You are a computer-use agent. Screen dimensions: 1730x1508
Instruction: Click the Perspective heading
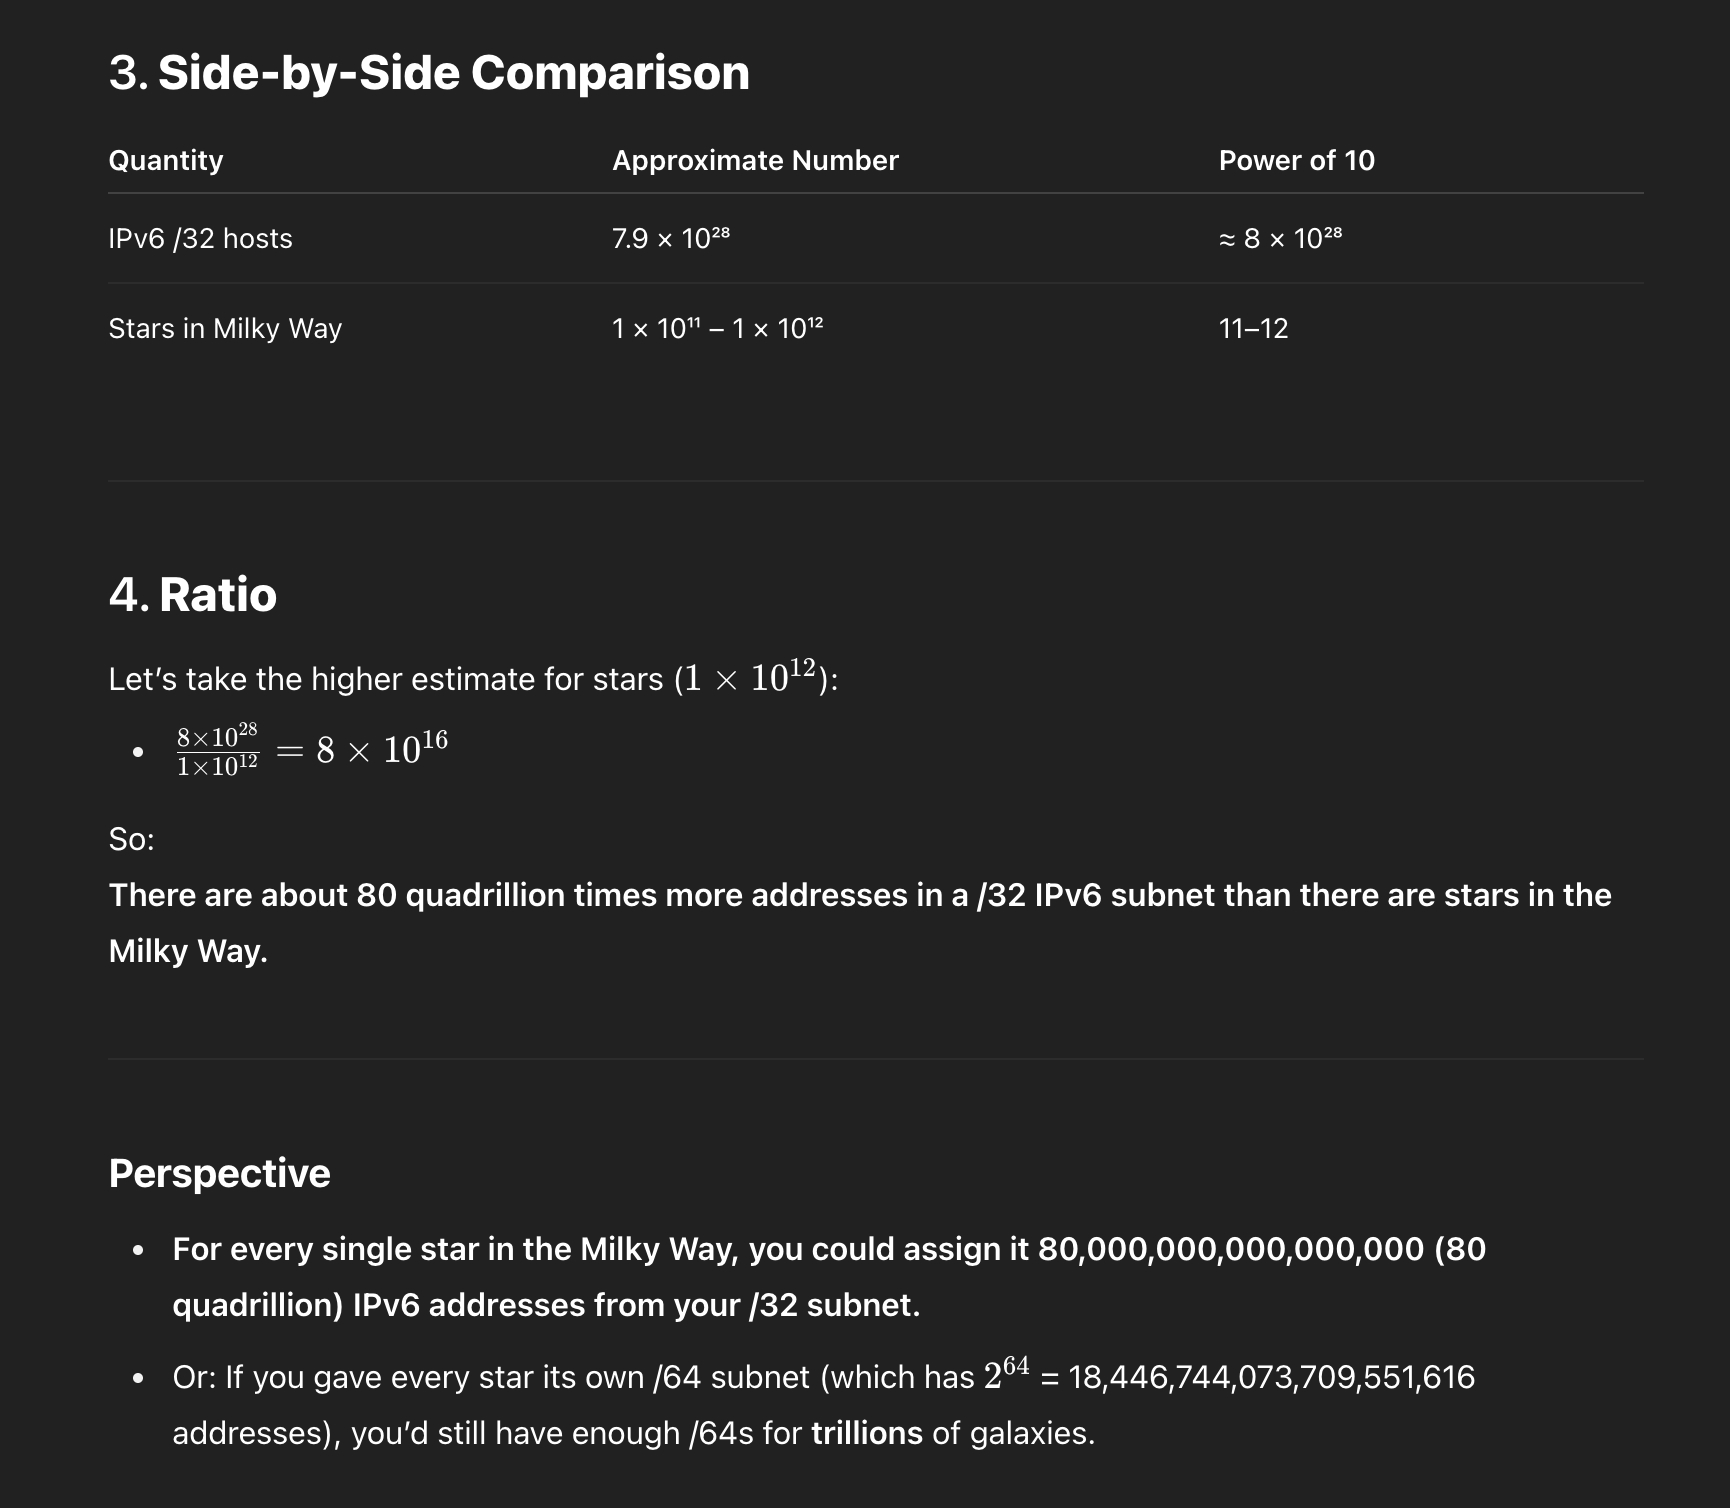[x=219, y=1173]
